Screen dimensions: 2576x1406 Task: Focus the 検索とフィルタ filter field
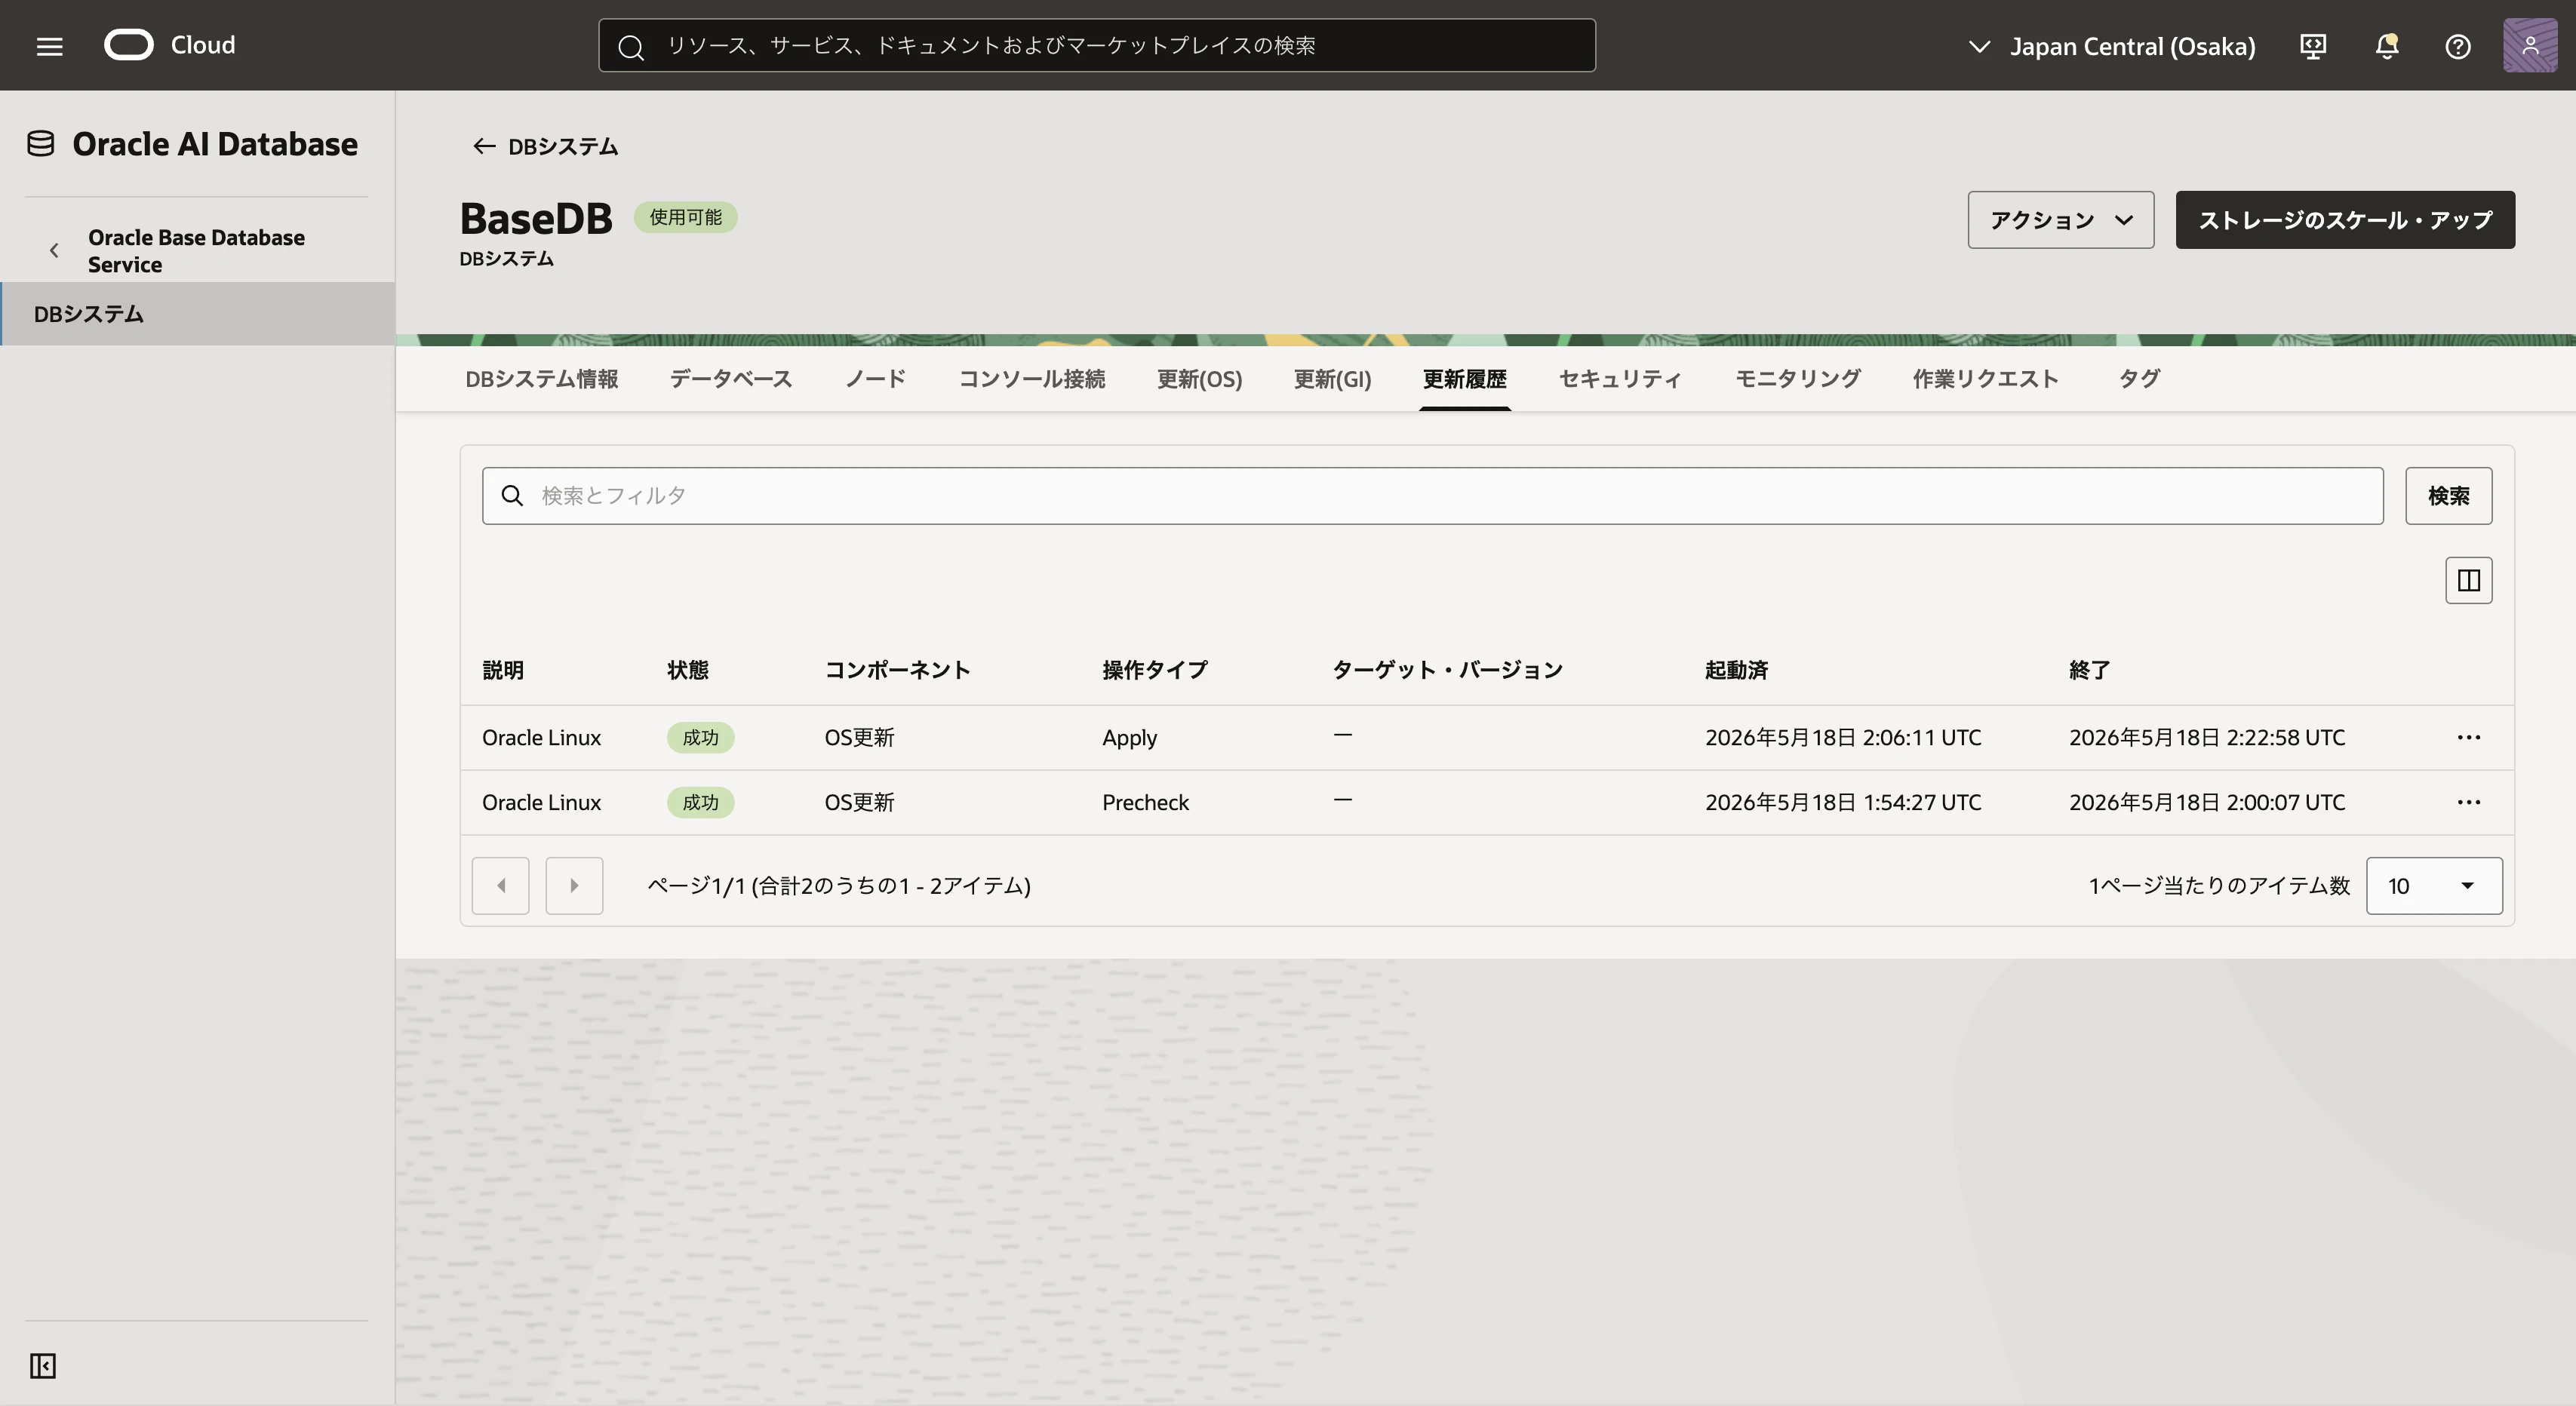1433,496
